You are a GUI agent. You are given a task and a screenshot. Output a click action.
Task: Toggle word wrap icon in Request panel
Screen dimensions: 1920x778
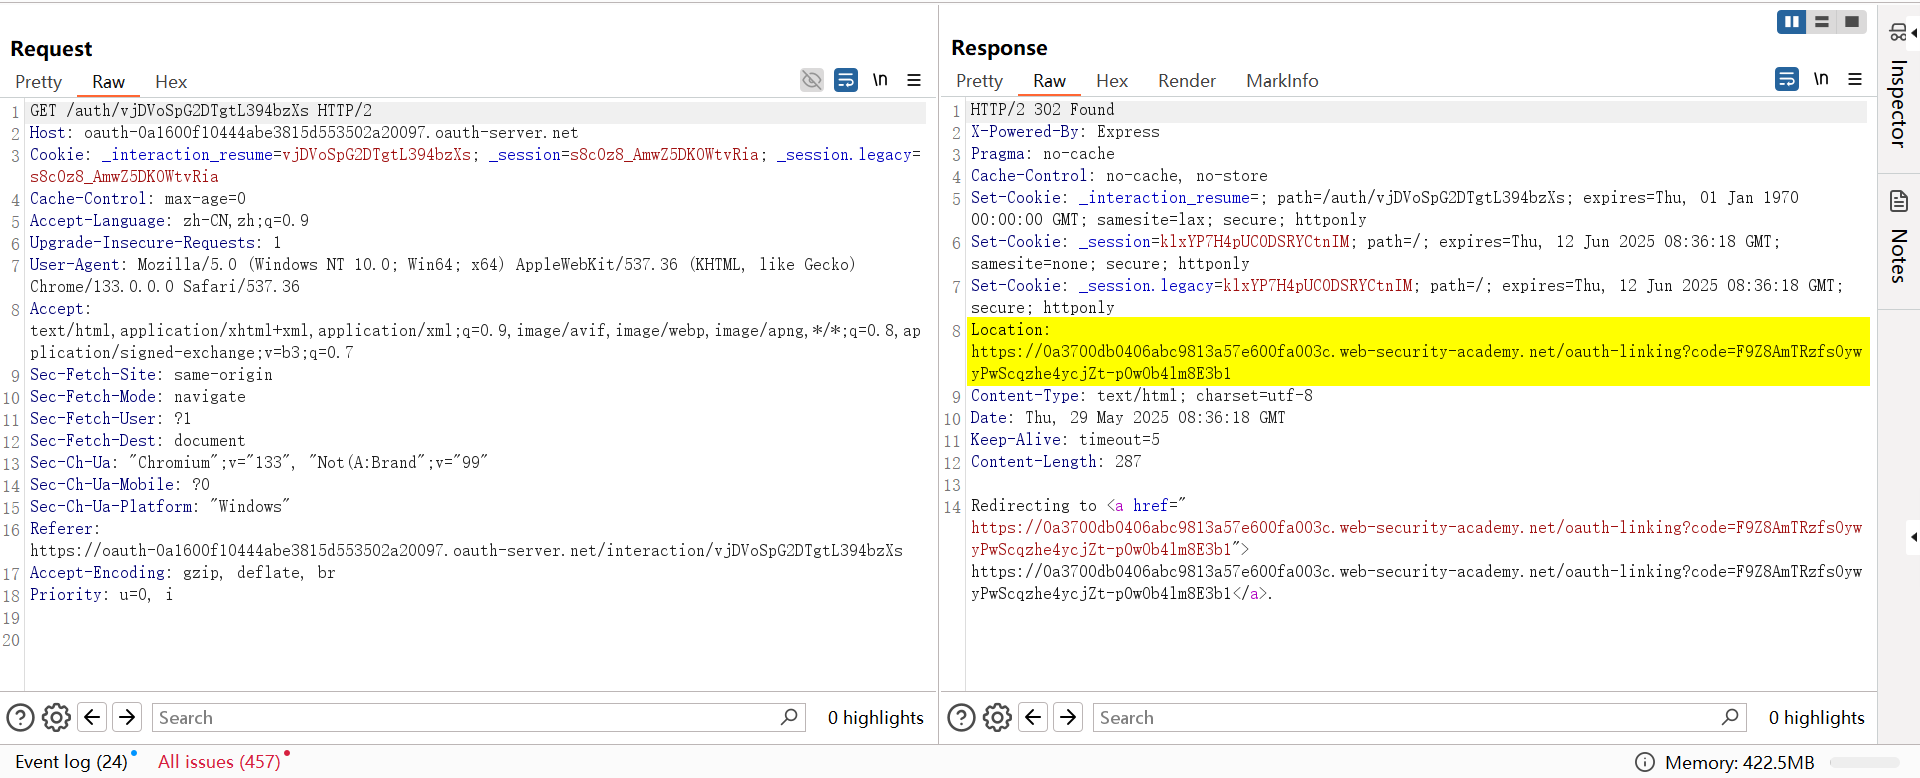tap(846, 80)
